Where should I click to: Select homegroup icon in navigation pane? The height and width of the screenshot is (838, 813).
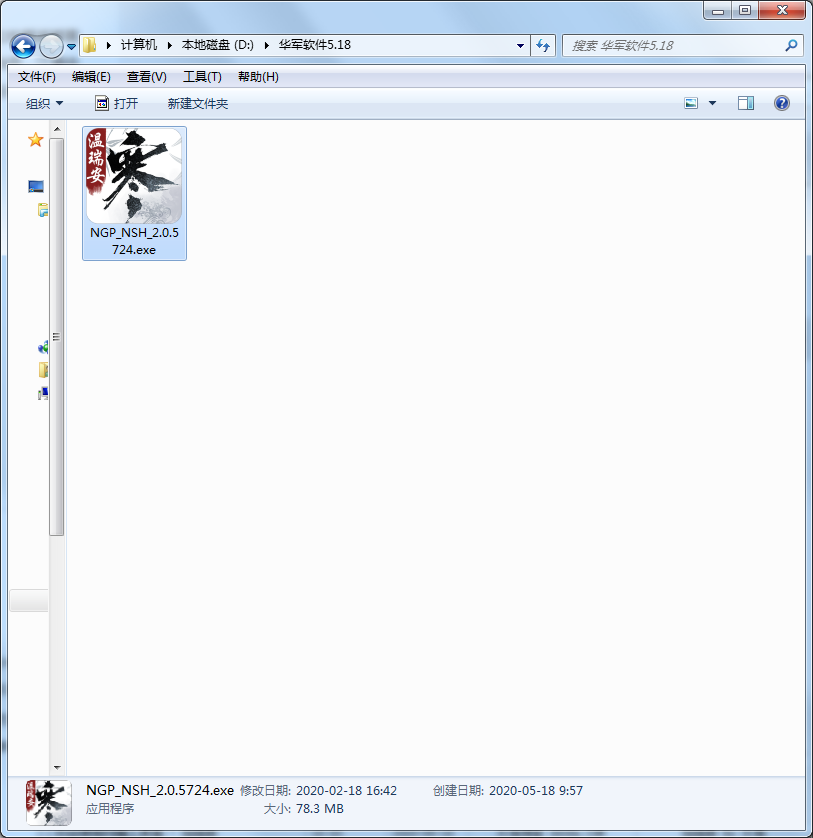[x=43, y=348]
